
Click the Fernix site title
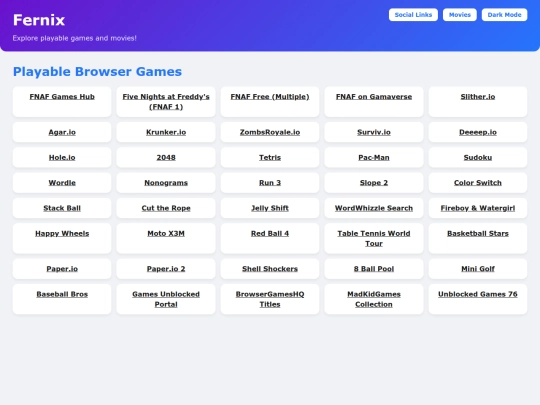point(39,20)
